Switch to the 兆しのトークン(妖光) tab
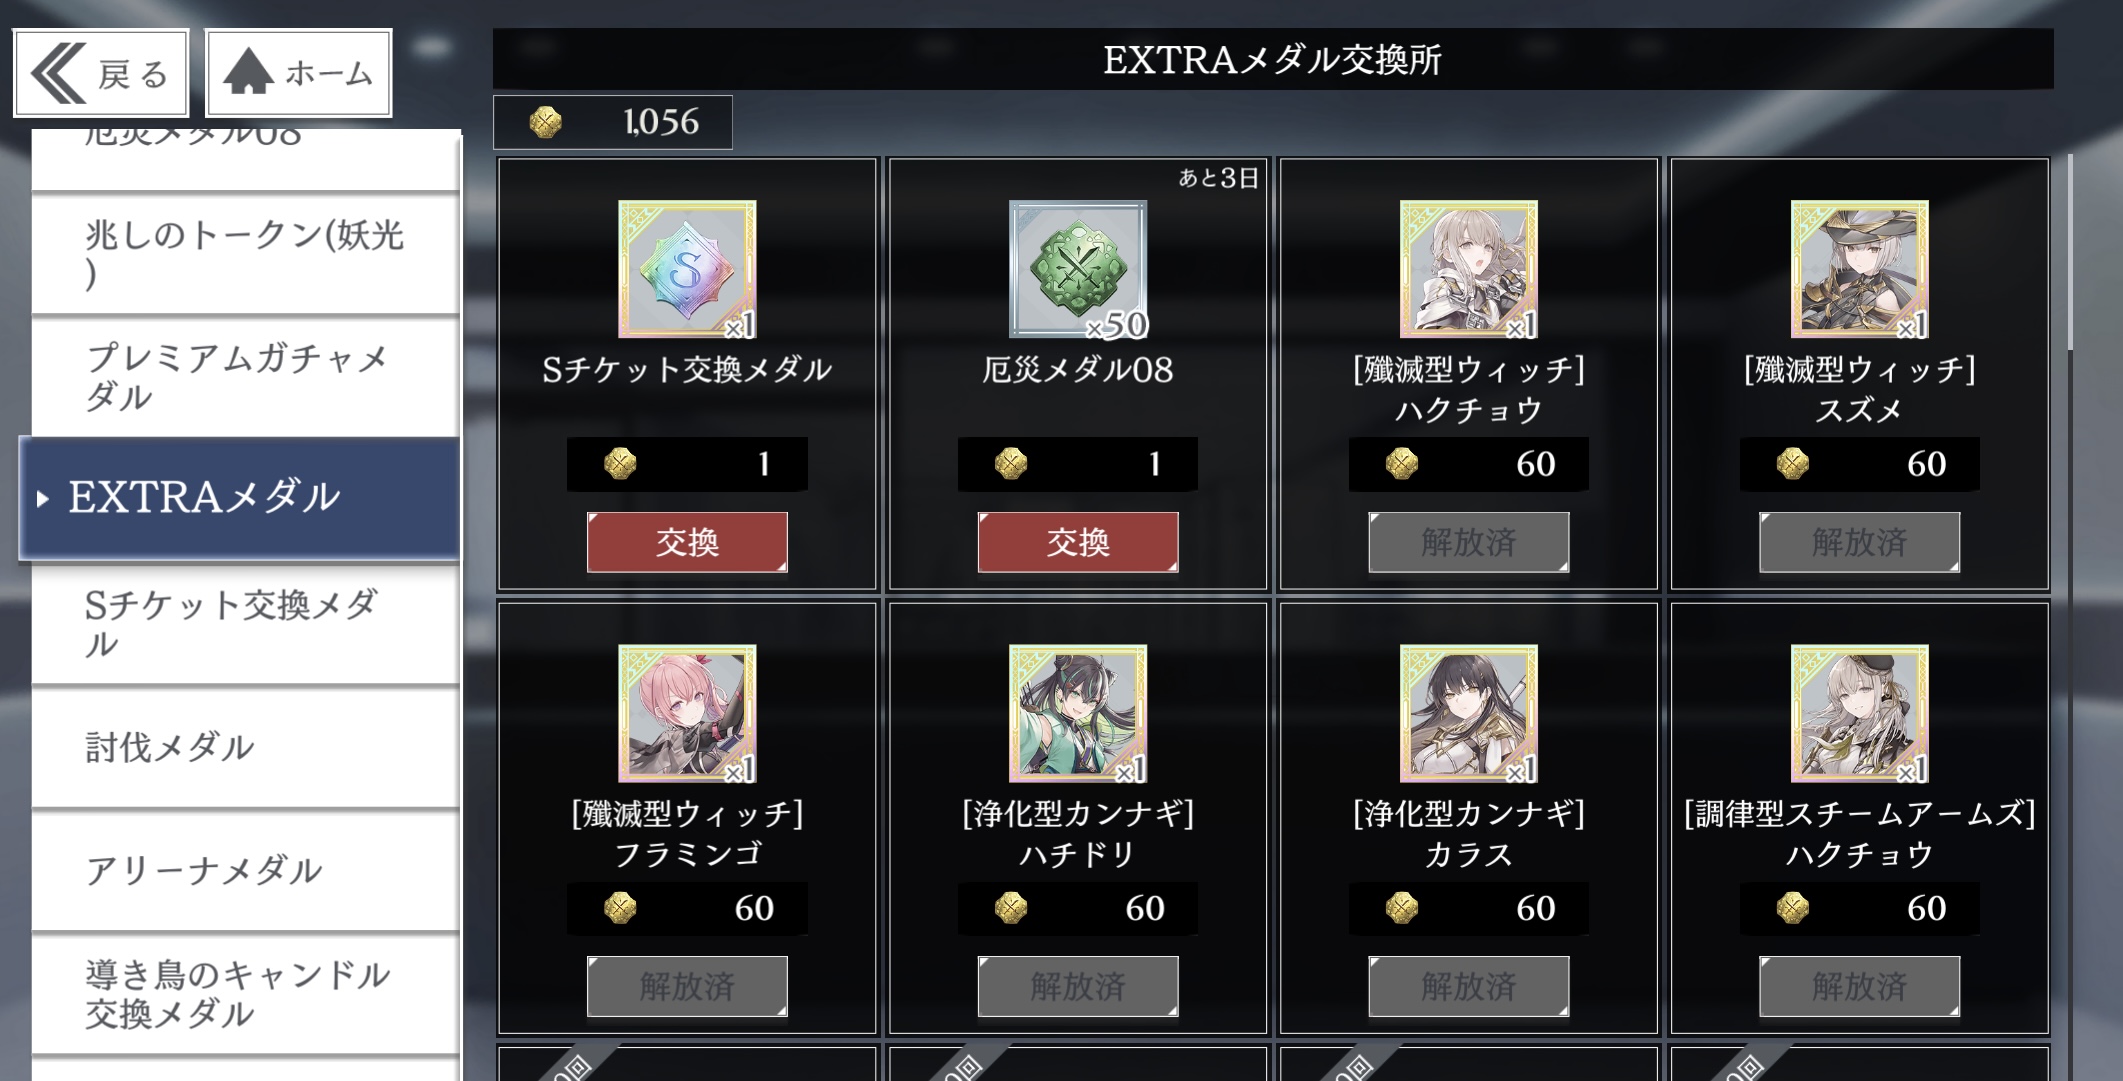 [245, 254]
